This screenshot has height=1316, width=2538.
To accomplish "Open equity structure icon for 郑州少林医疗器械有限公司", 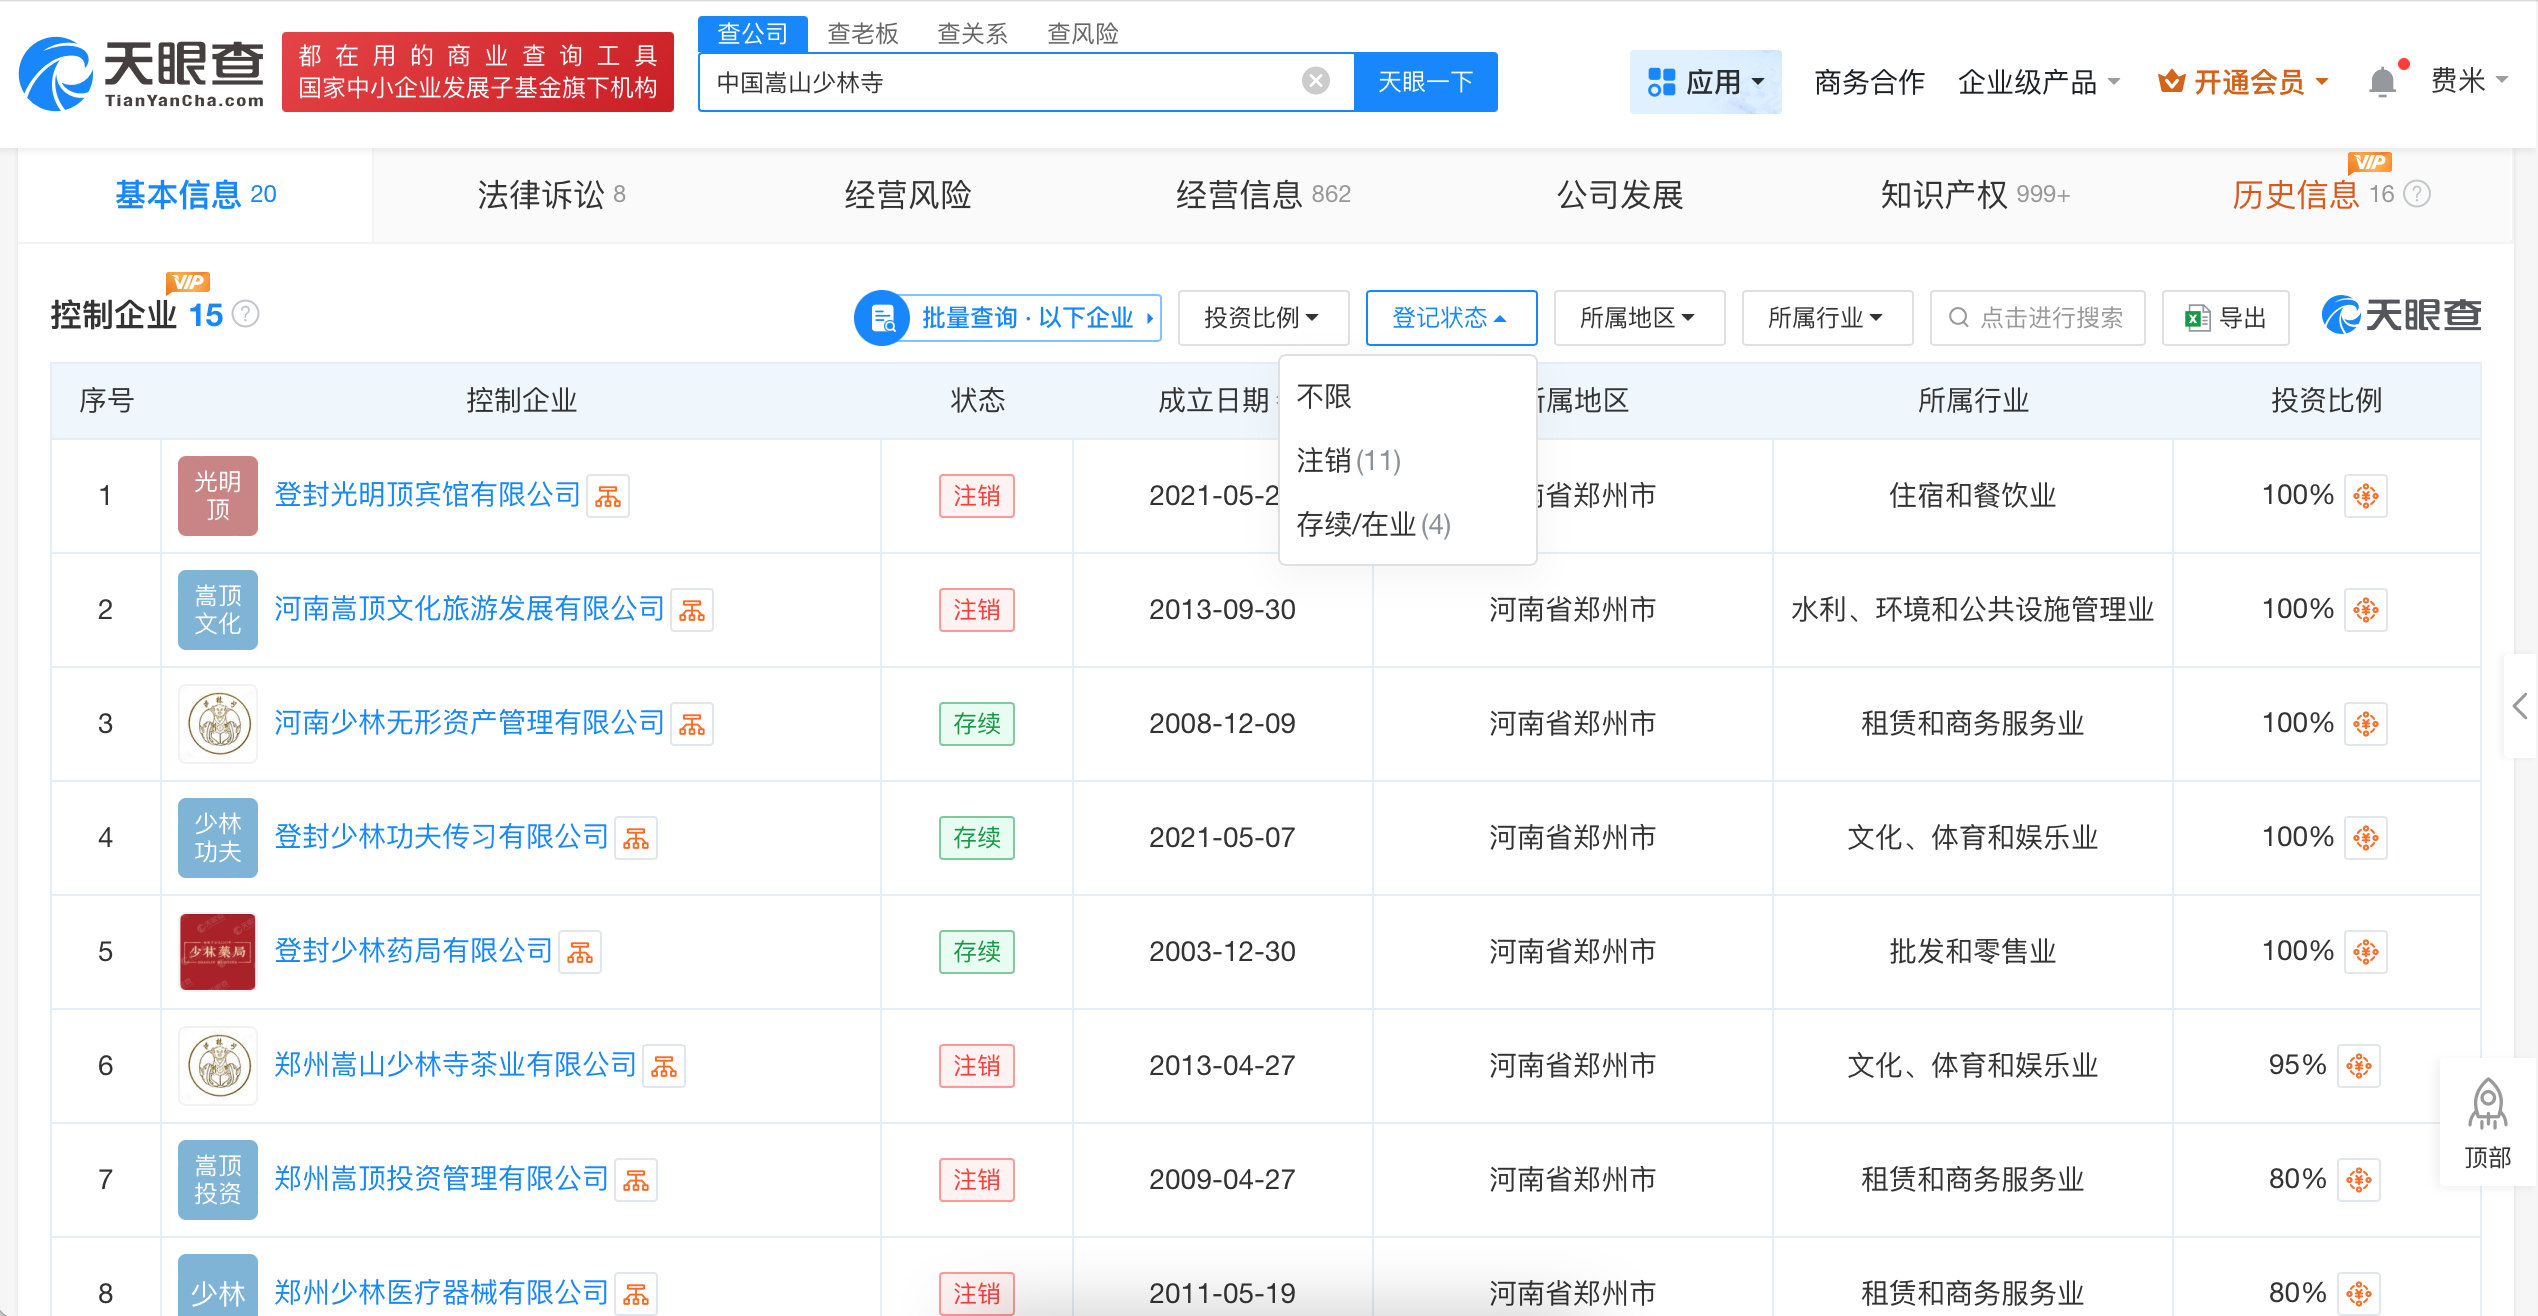I will tap(636, 1294).
